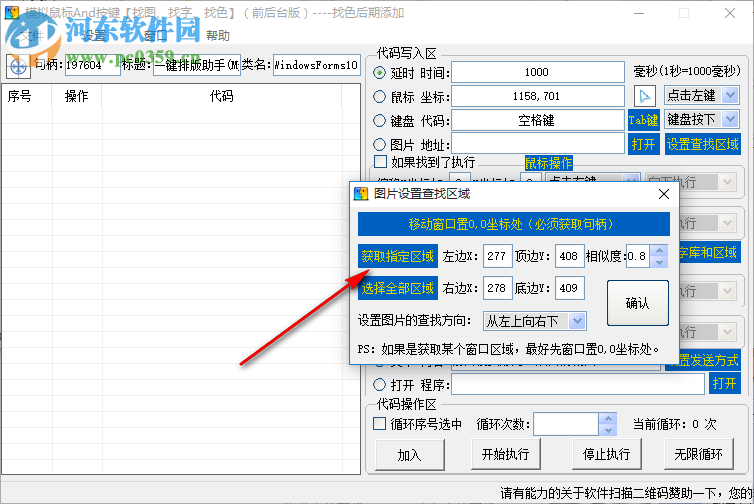This screenshot has height=504, width=754.
Task: Increase the 相似度 value with up arrow
Action: (659, 251)
